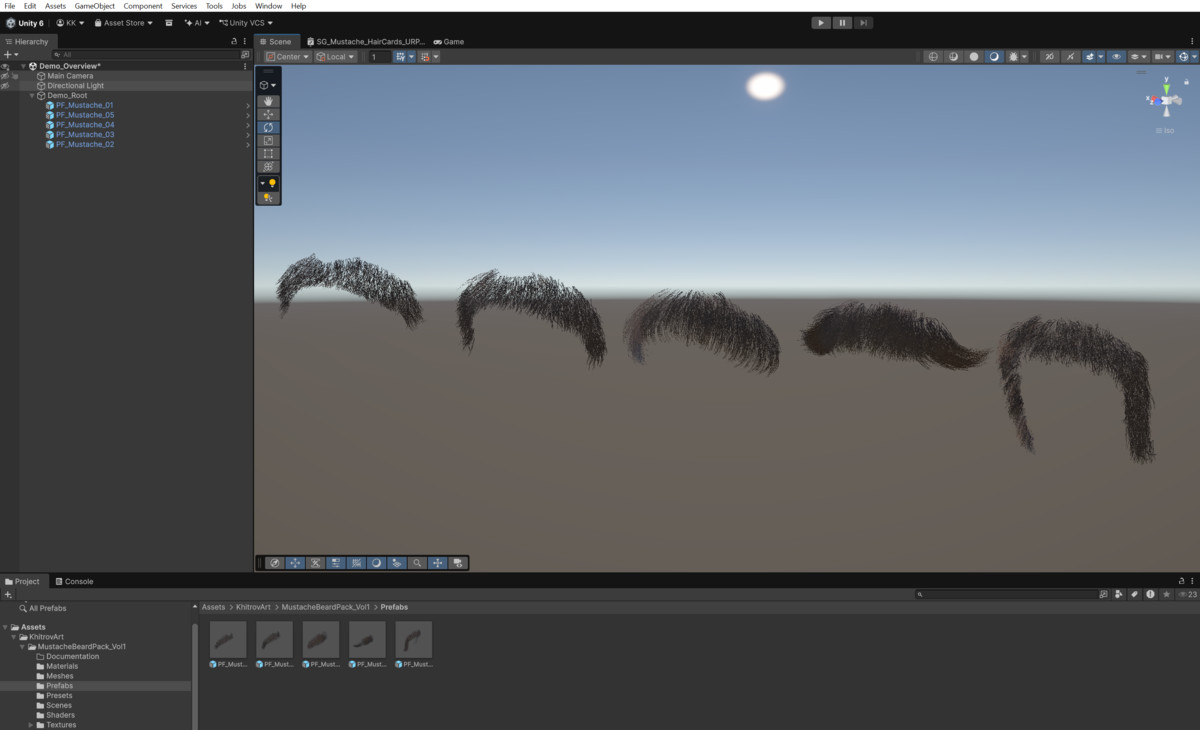Open the Local rotation mode dropdown
The image size is (1200, 730).
(335, 57)
